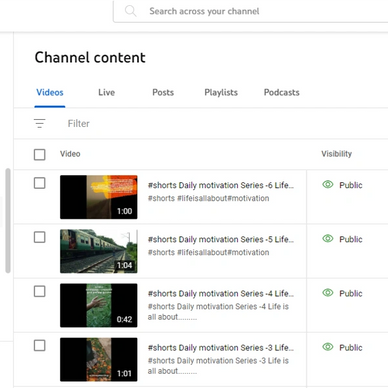Open train thumbnail of 1:04 video
The image size is (388, 388).
[x=99, y=251]
